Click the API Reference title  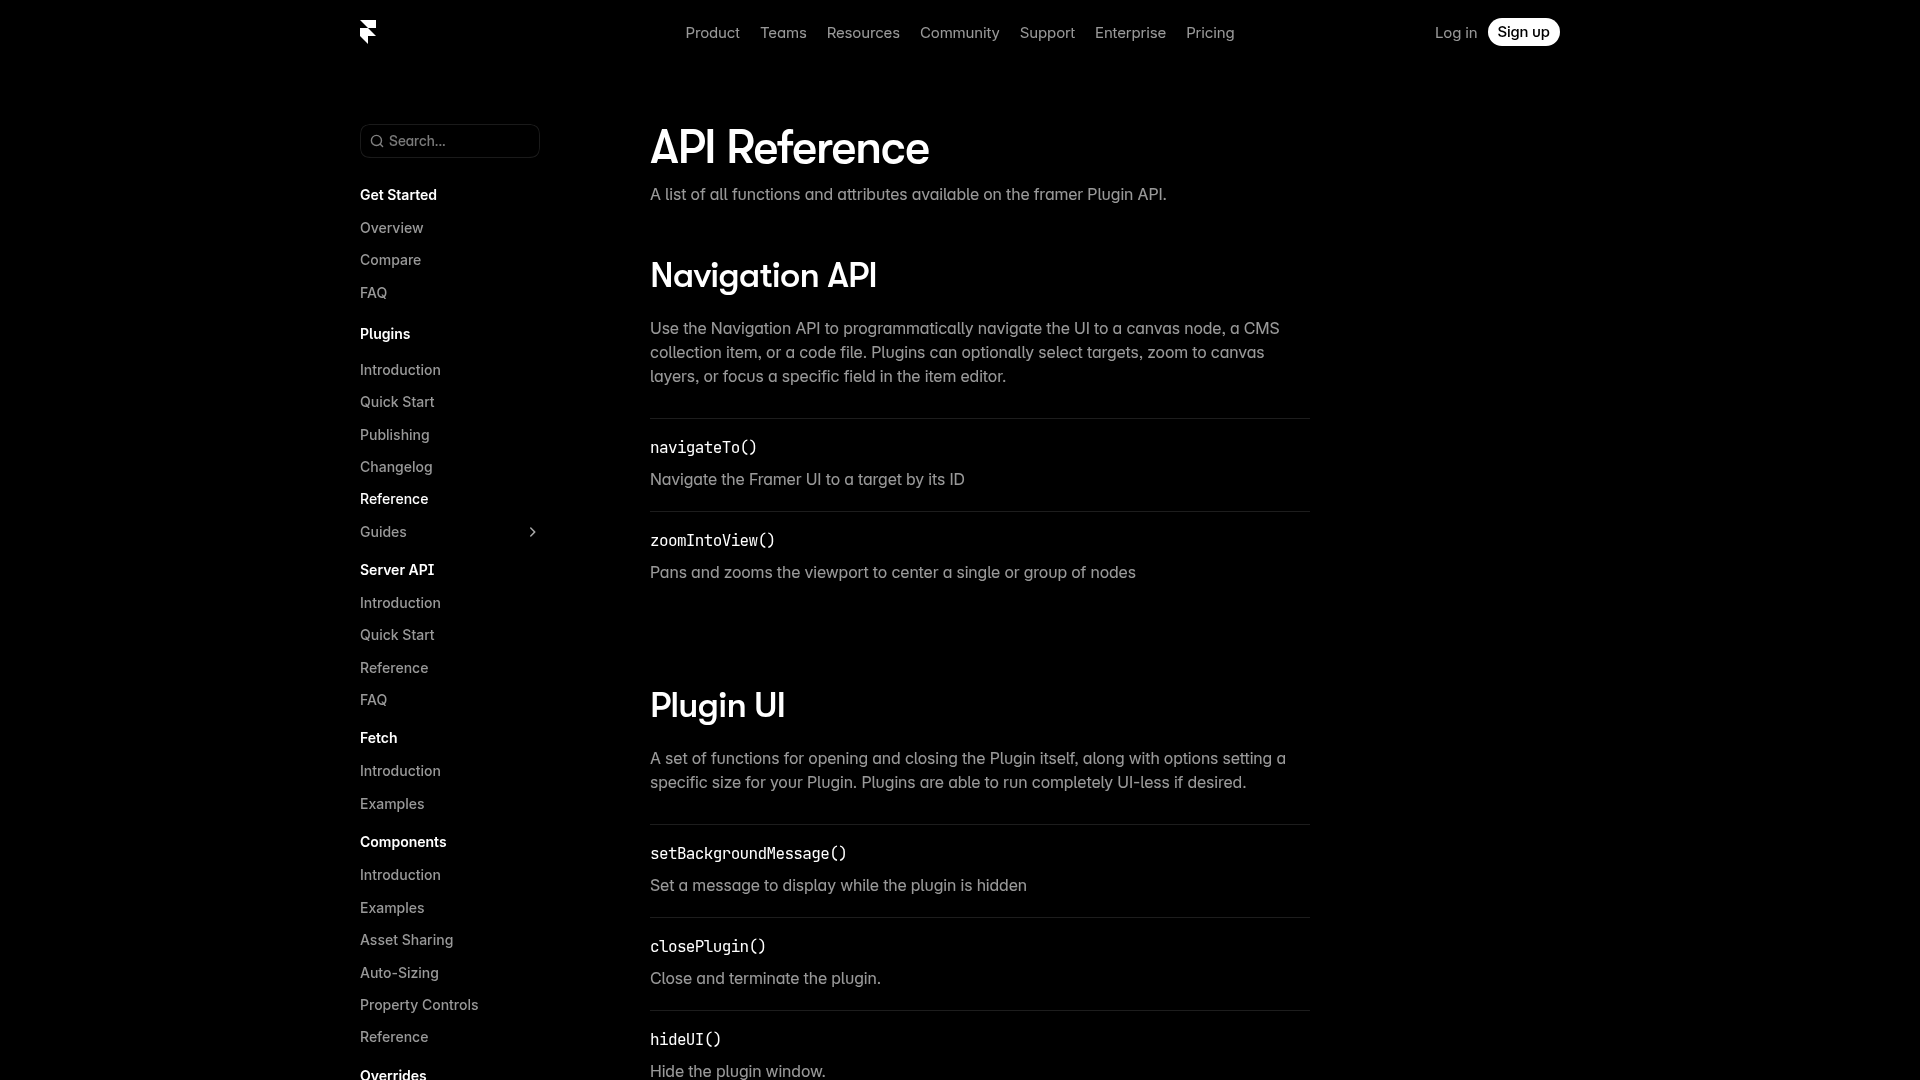(x=789, y=148)
